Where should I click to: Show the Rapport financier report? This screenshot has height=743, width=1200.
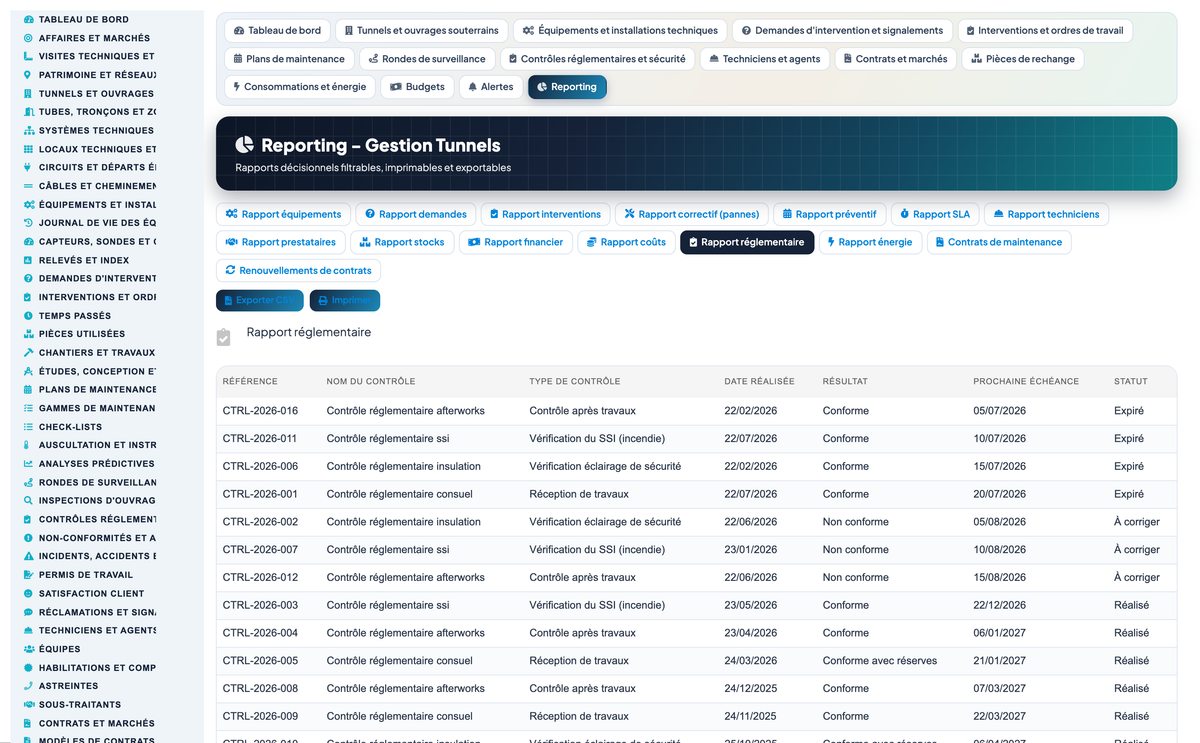coord(516,242)
